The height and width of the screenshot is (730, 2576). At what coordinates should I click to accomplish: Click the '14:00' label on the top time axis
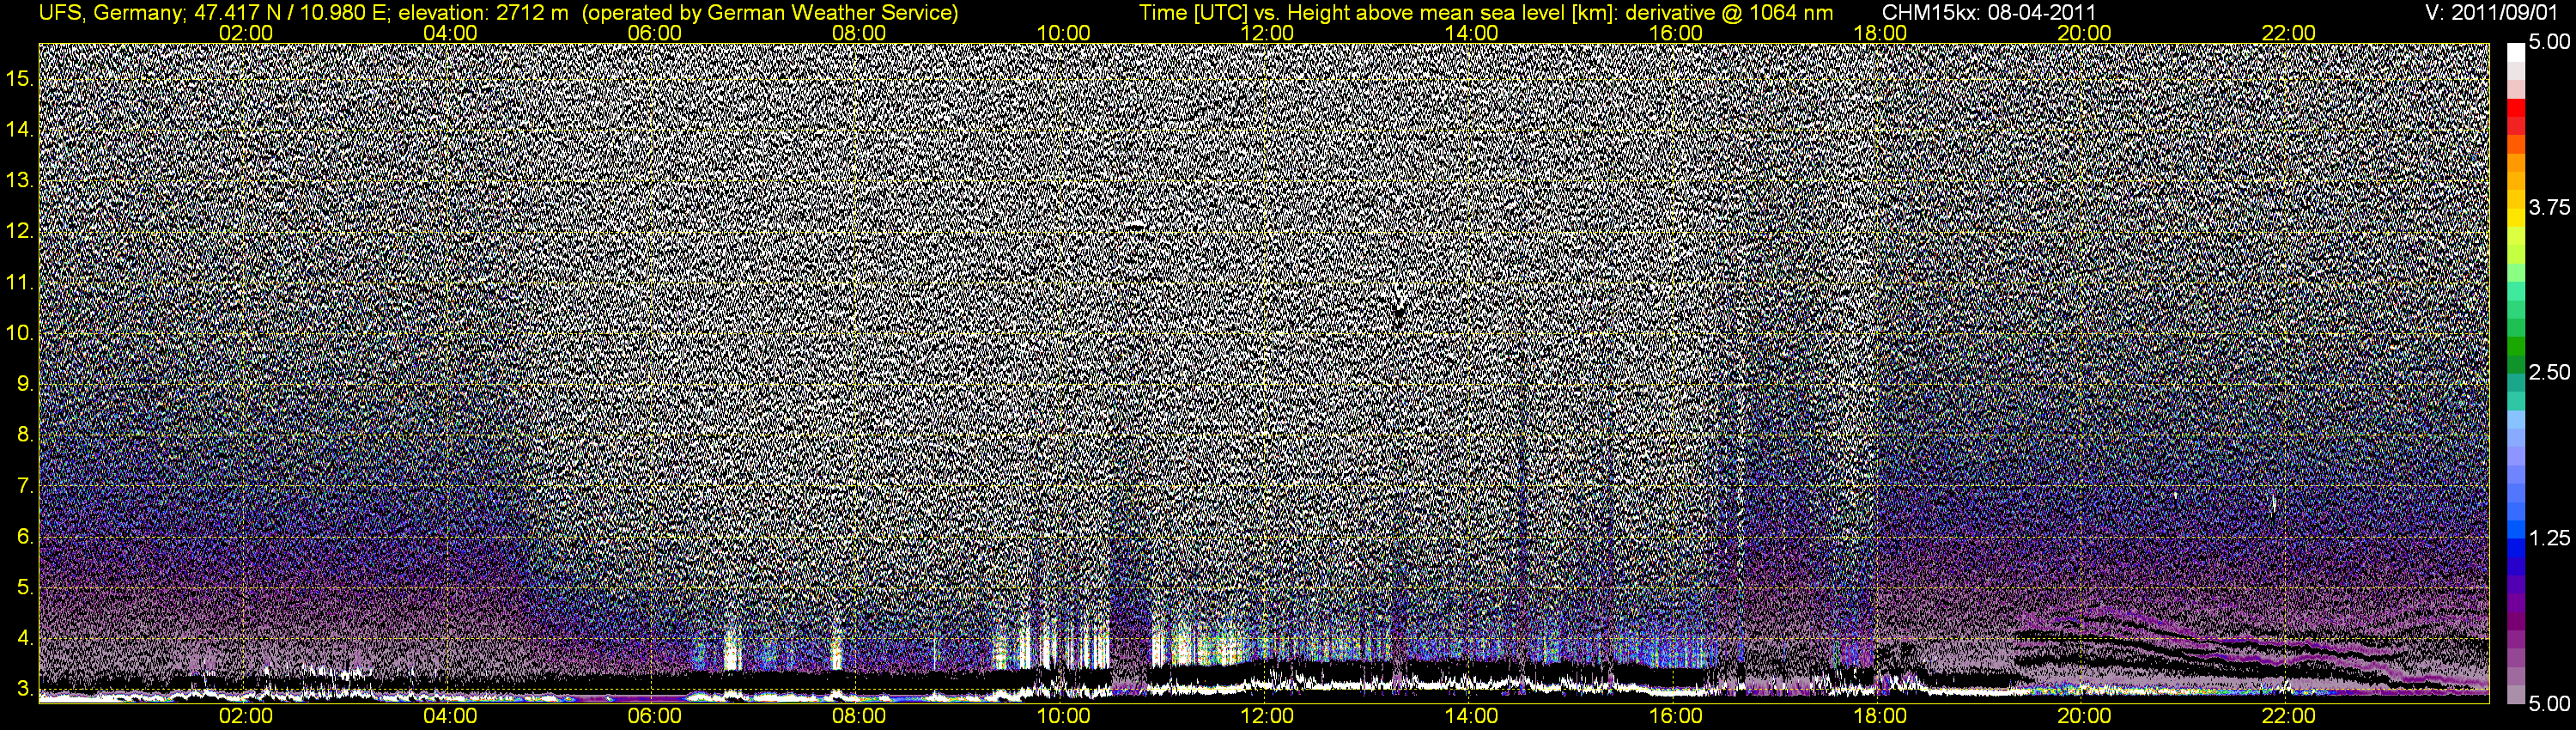1472,33
